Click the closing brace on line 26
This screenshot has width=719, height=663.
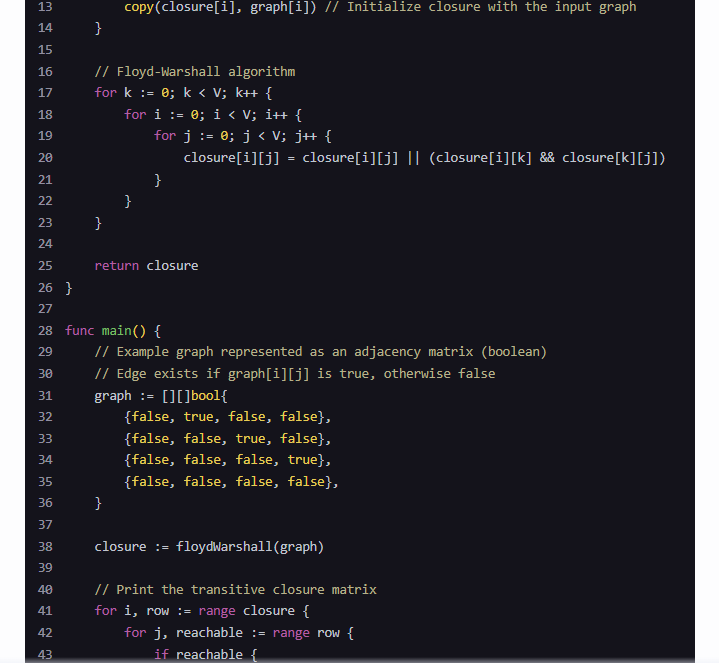(x=69, y=288)
